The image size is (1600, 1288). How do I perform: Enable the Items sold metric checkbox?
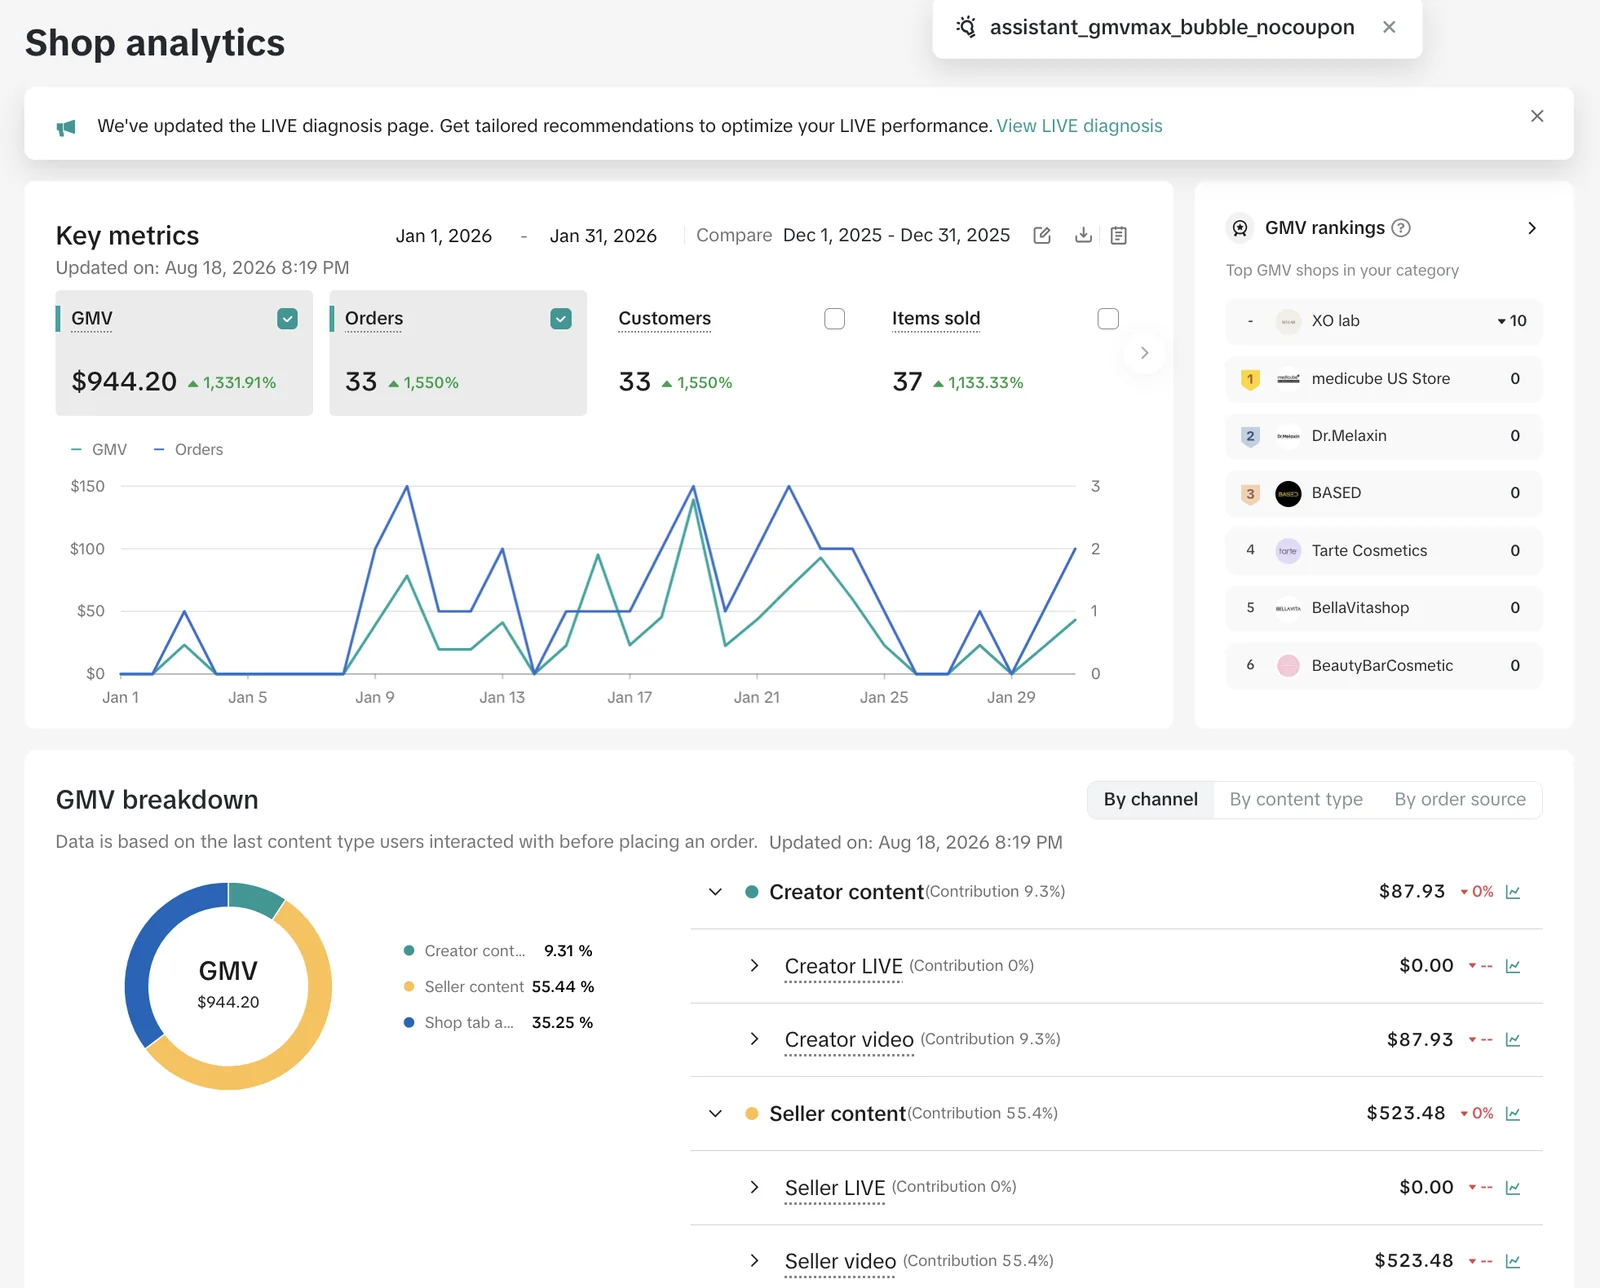point(1108,319)
